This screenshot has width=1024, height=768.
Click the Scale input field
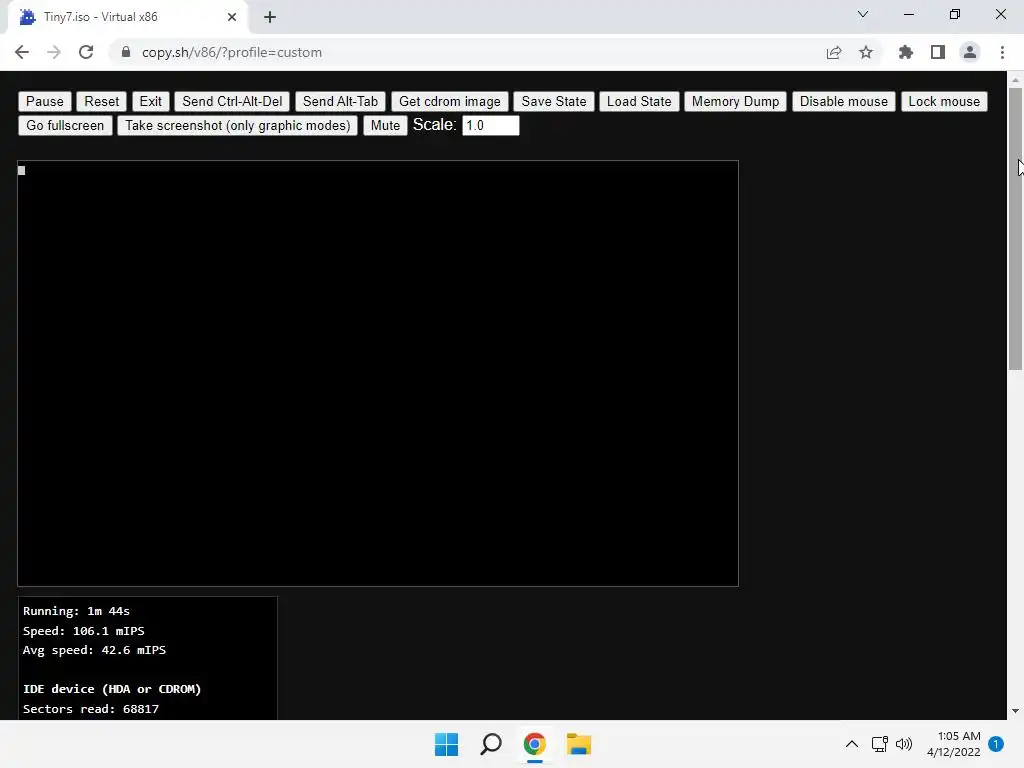point(490,125)
